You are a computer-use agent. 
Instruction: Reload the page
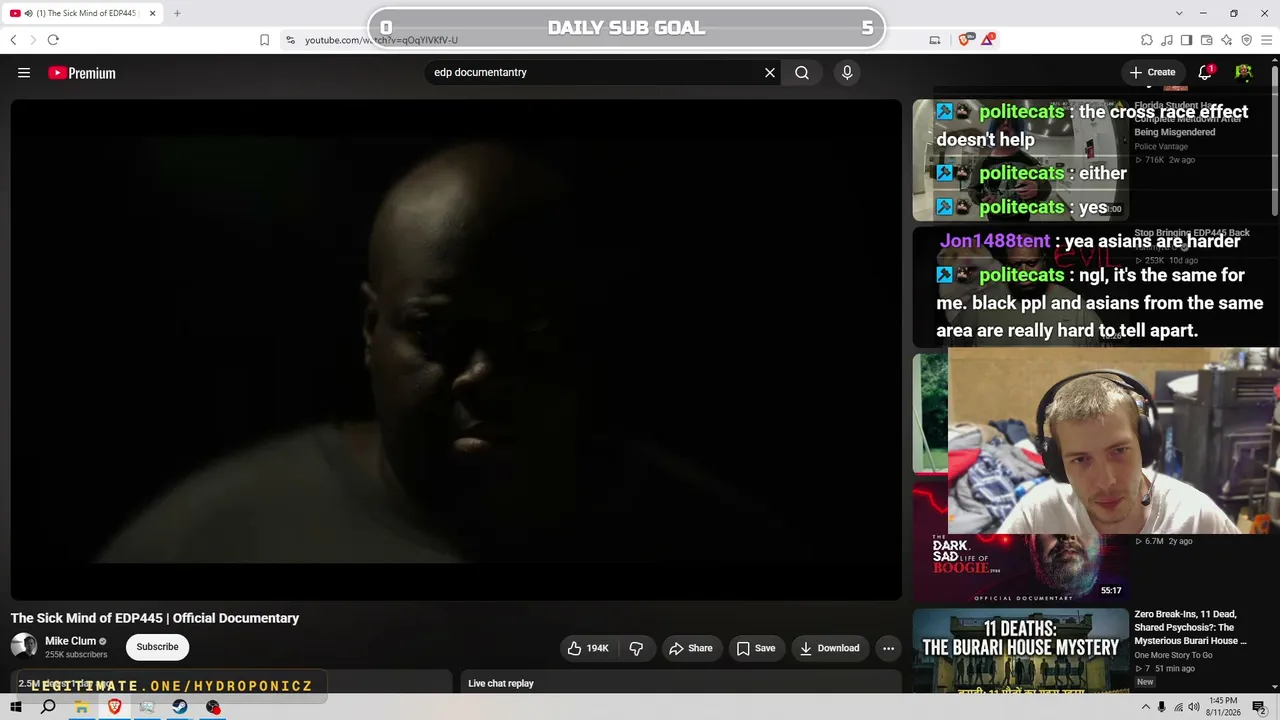coord(53,40)
